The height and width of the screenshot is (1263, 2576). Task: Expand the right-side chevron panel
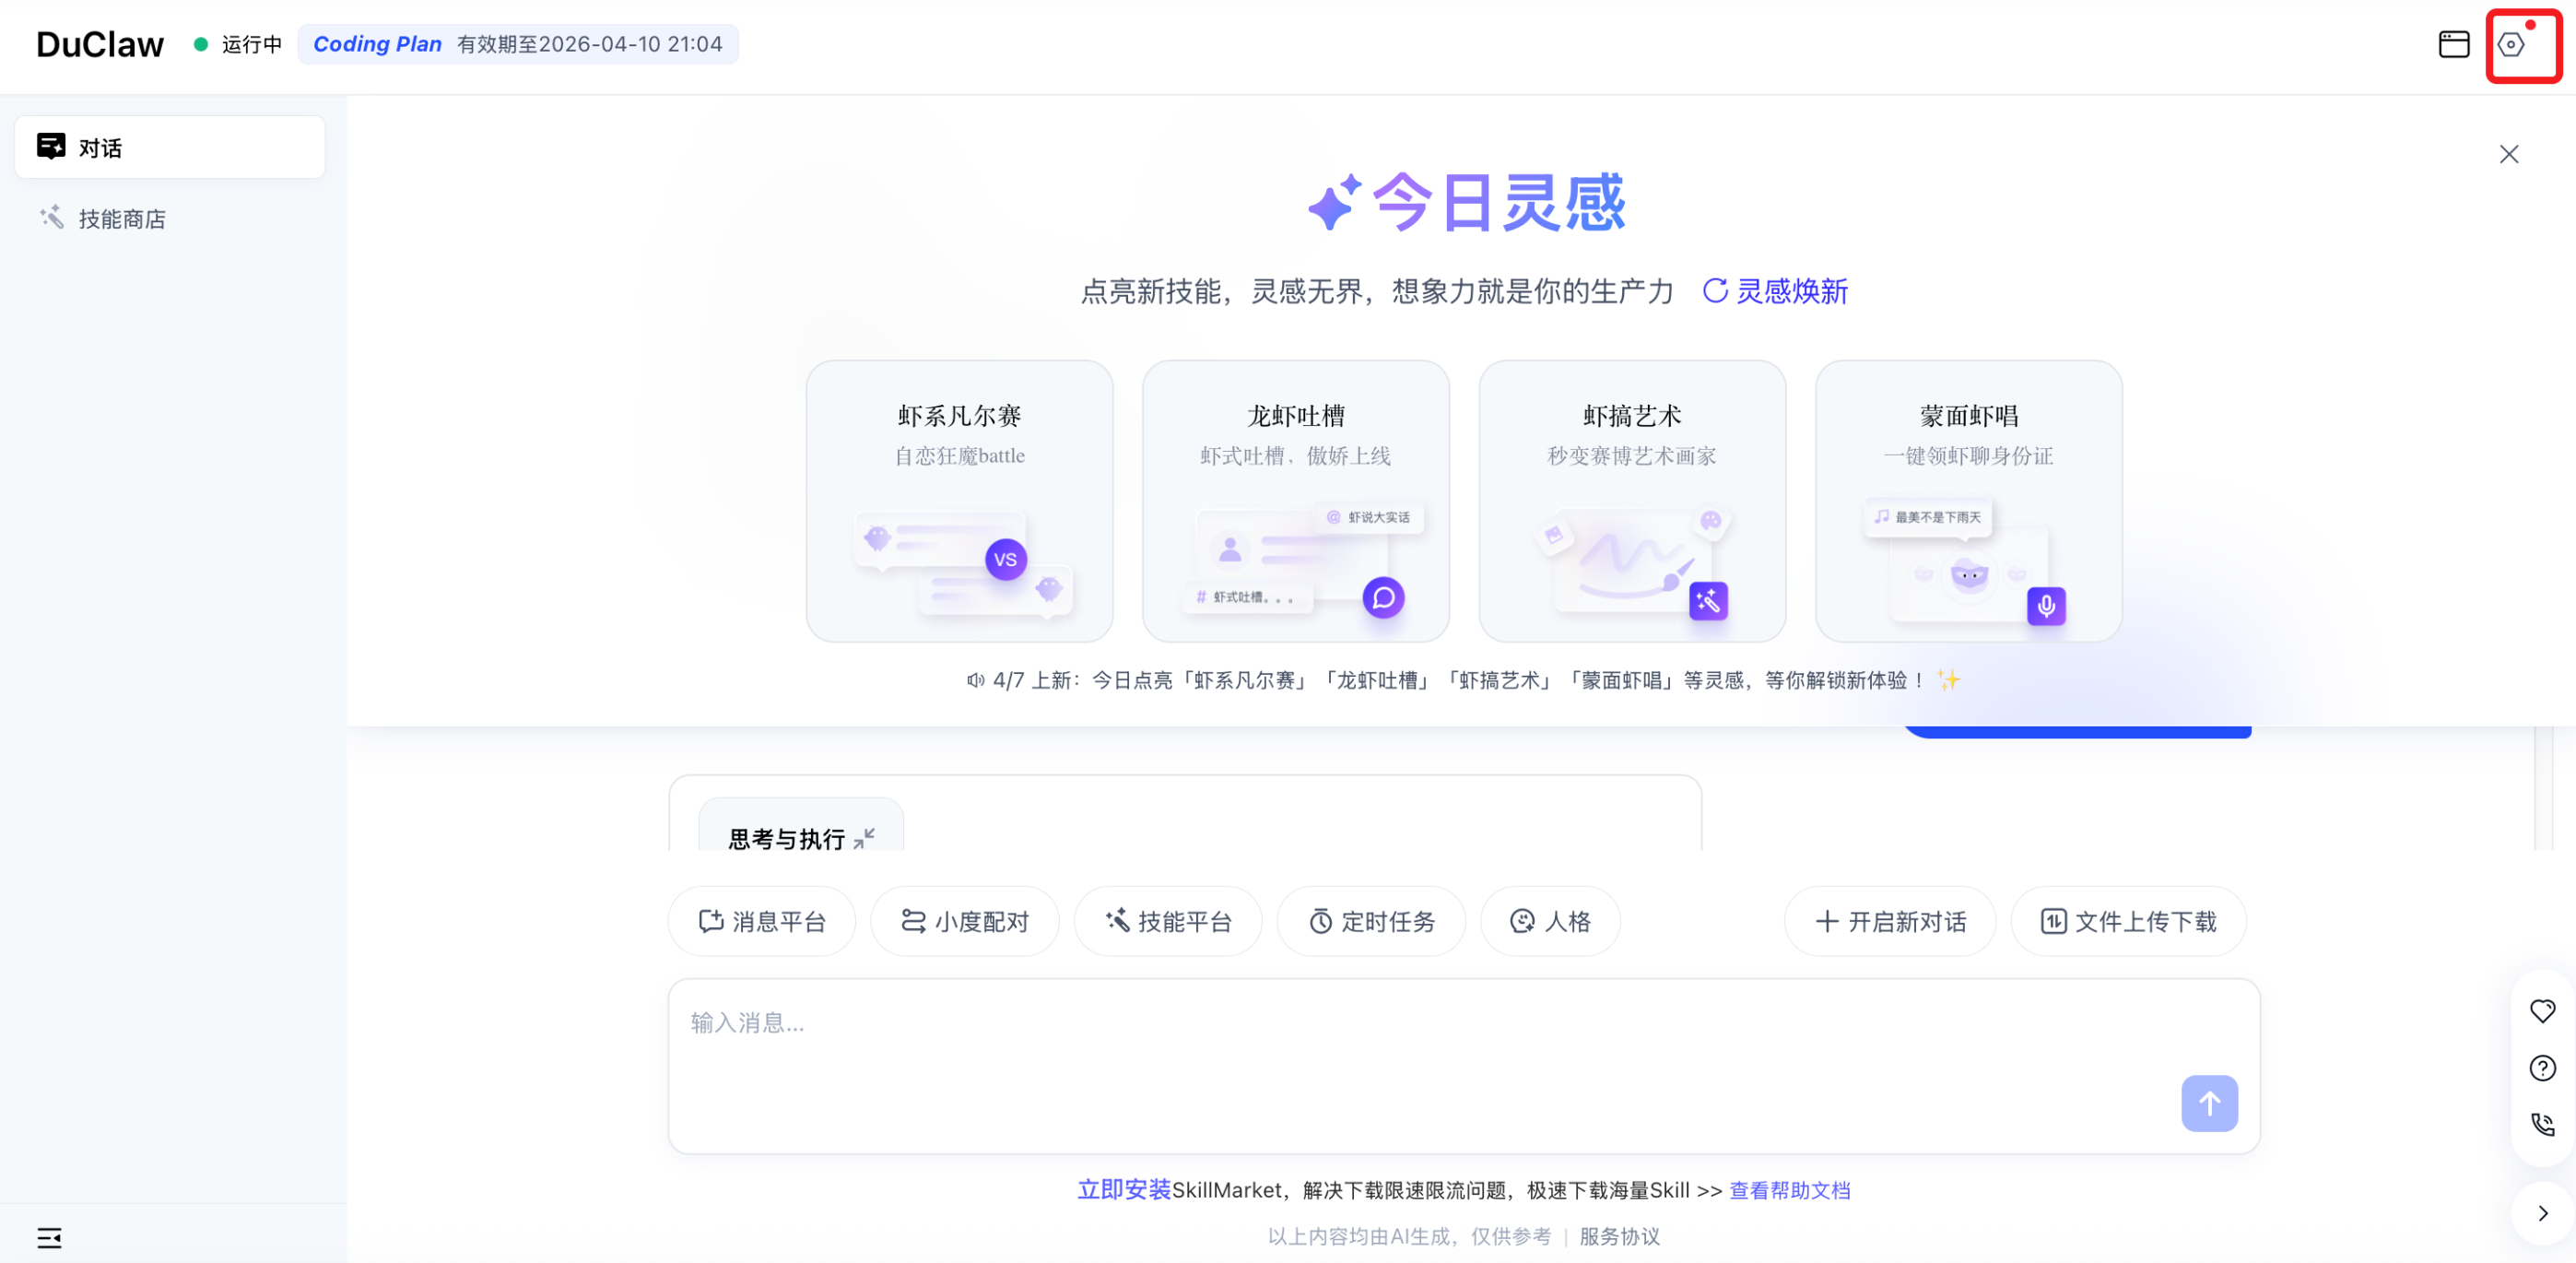pyautogui.click(x=2542, y=1213)
